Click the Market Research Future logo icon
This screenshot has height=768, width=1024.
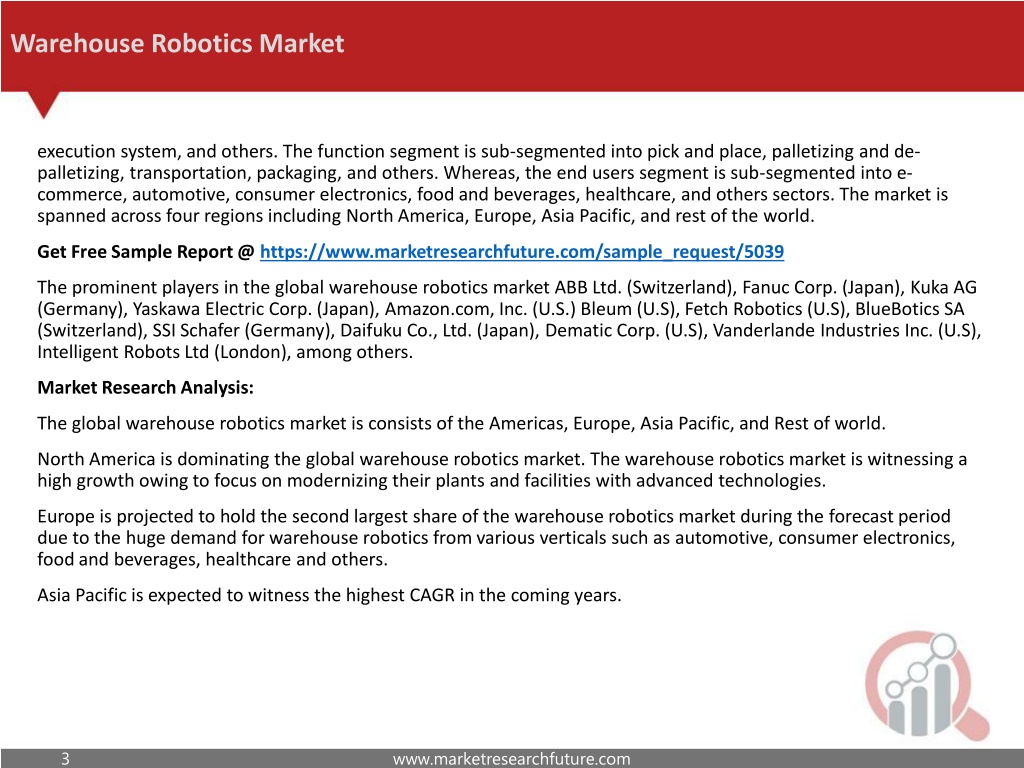tap(927, 686)
